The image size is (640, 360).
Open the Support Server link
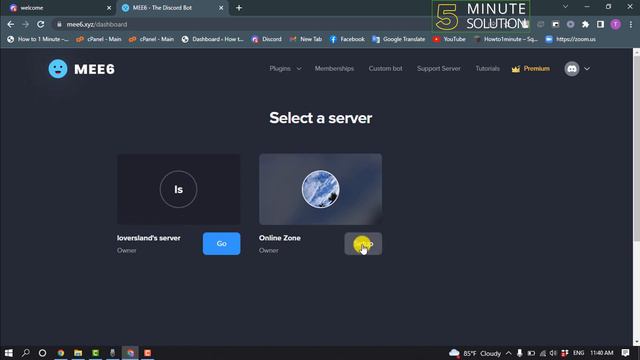439,69
